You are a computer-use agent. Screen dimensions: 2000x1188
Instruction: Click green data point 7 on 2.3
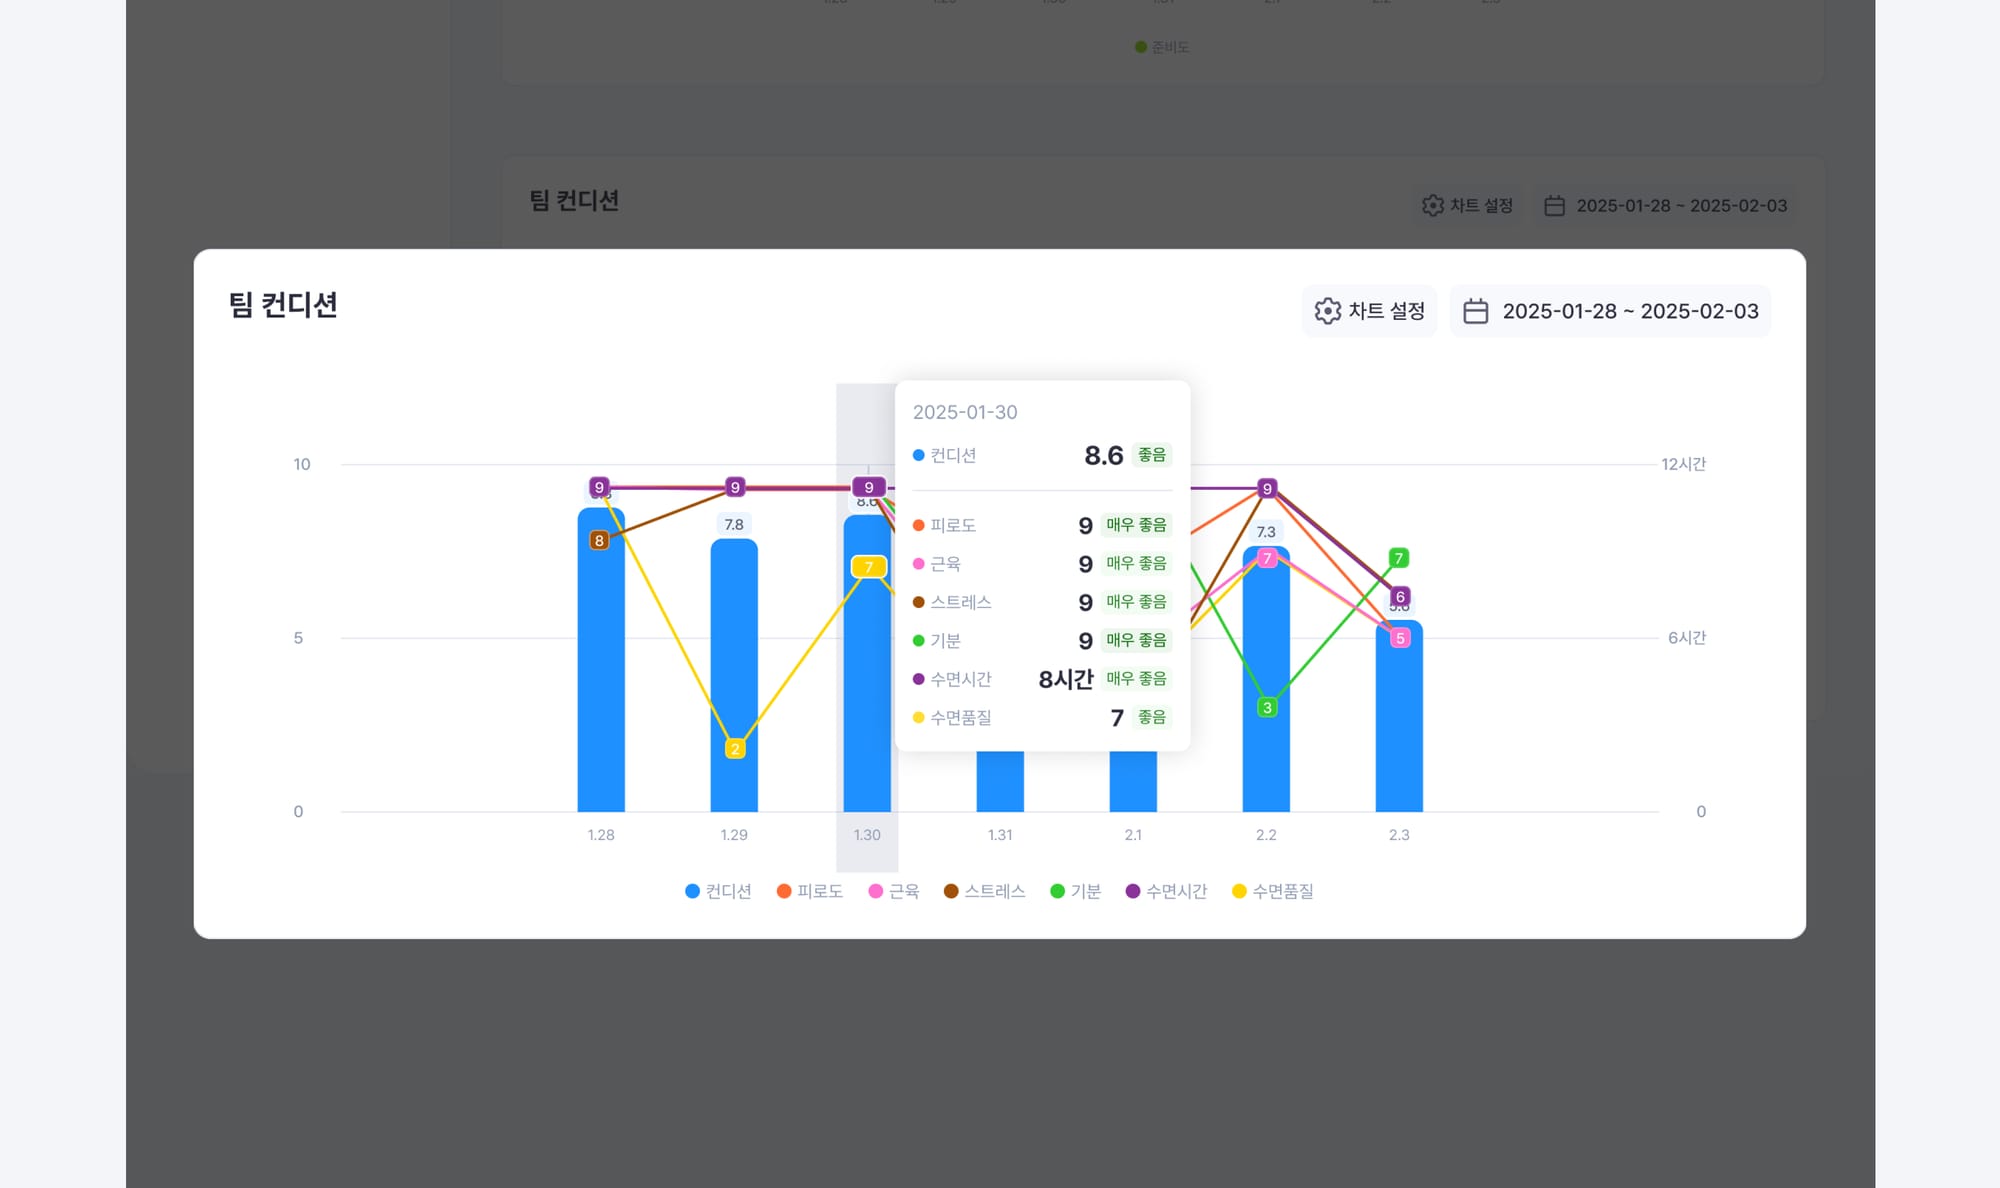click(x=1399, y=558)
